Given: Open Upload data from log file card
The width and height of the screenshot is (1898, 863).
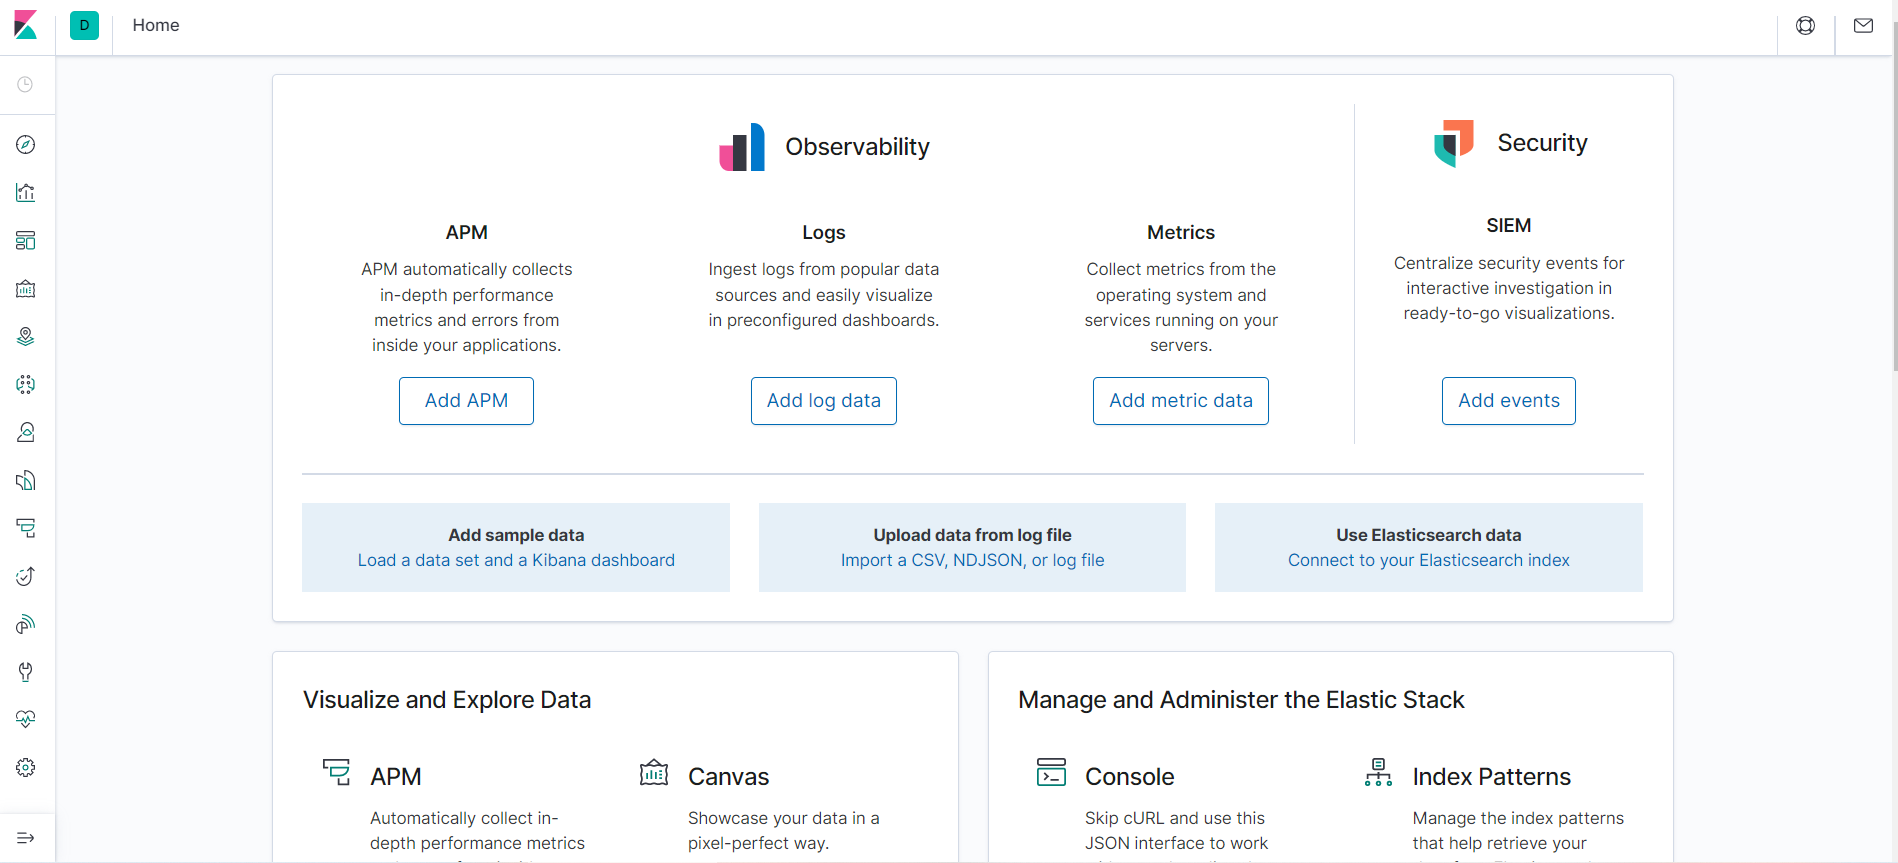Looking at the screenshot, I should coord(972,547).
